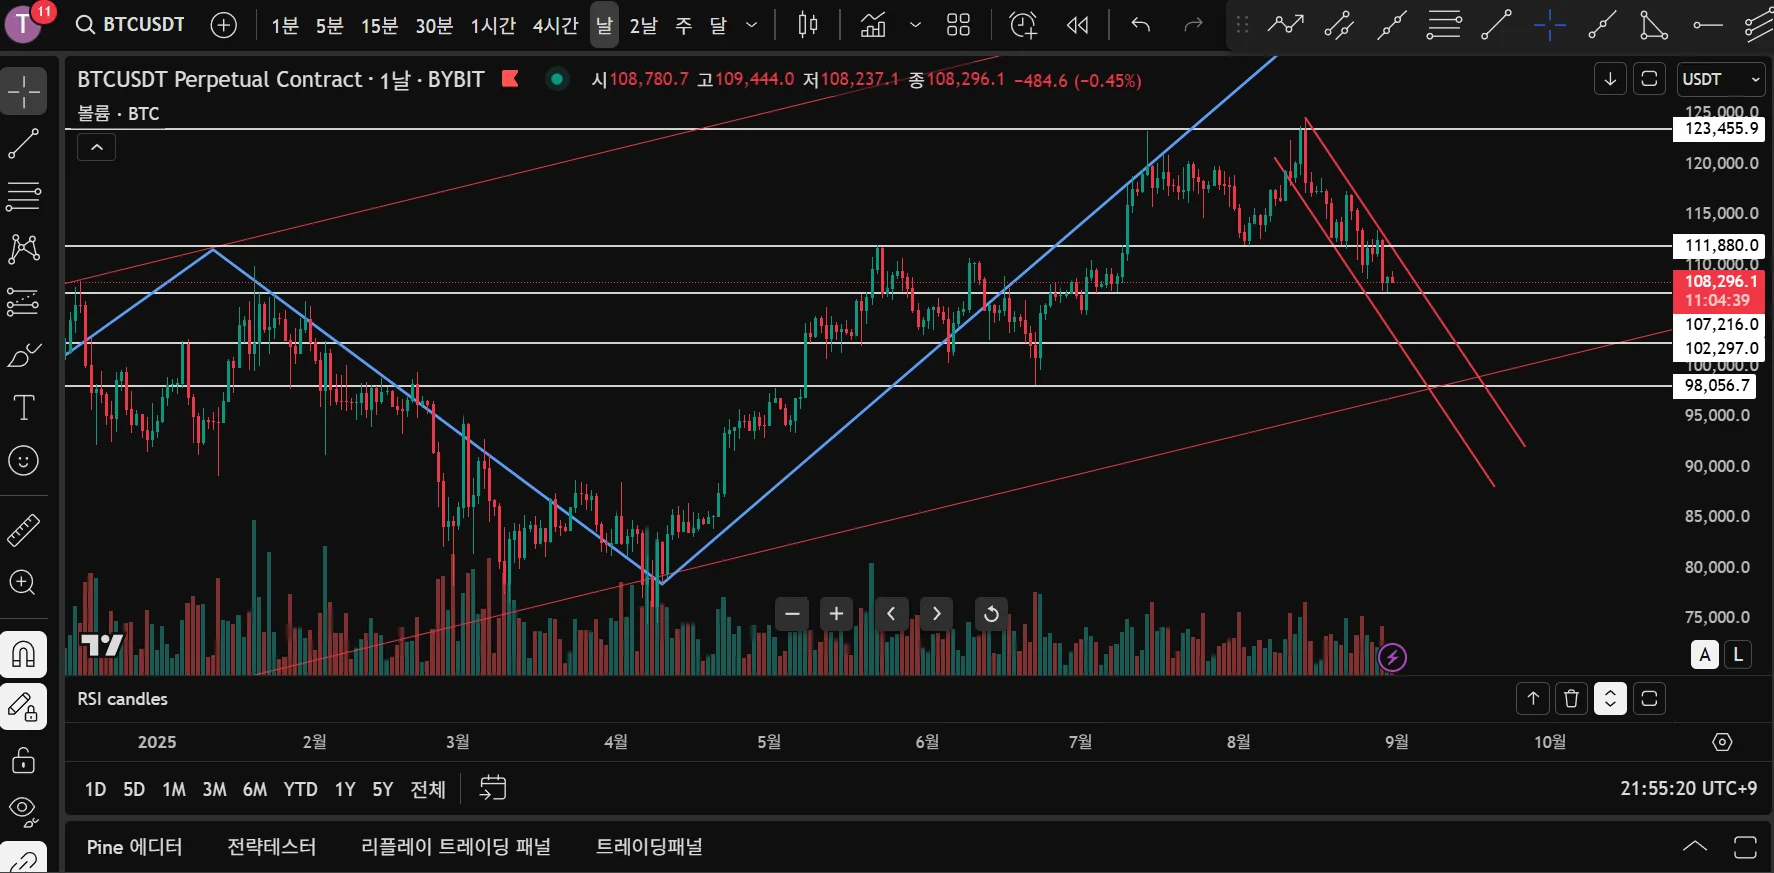
Task: Open chart settings gear icon
Action: [1722, 742]
